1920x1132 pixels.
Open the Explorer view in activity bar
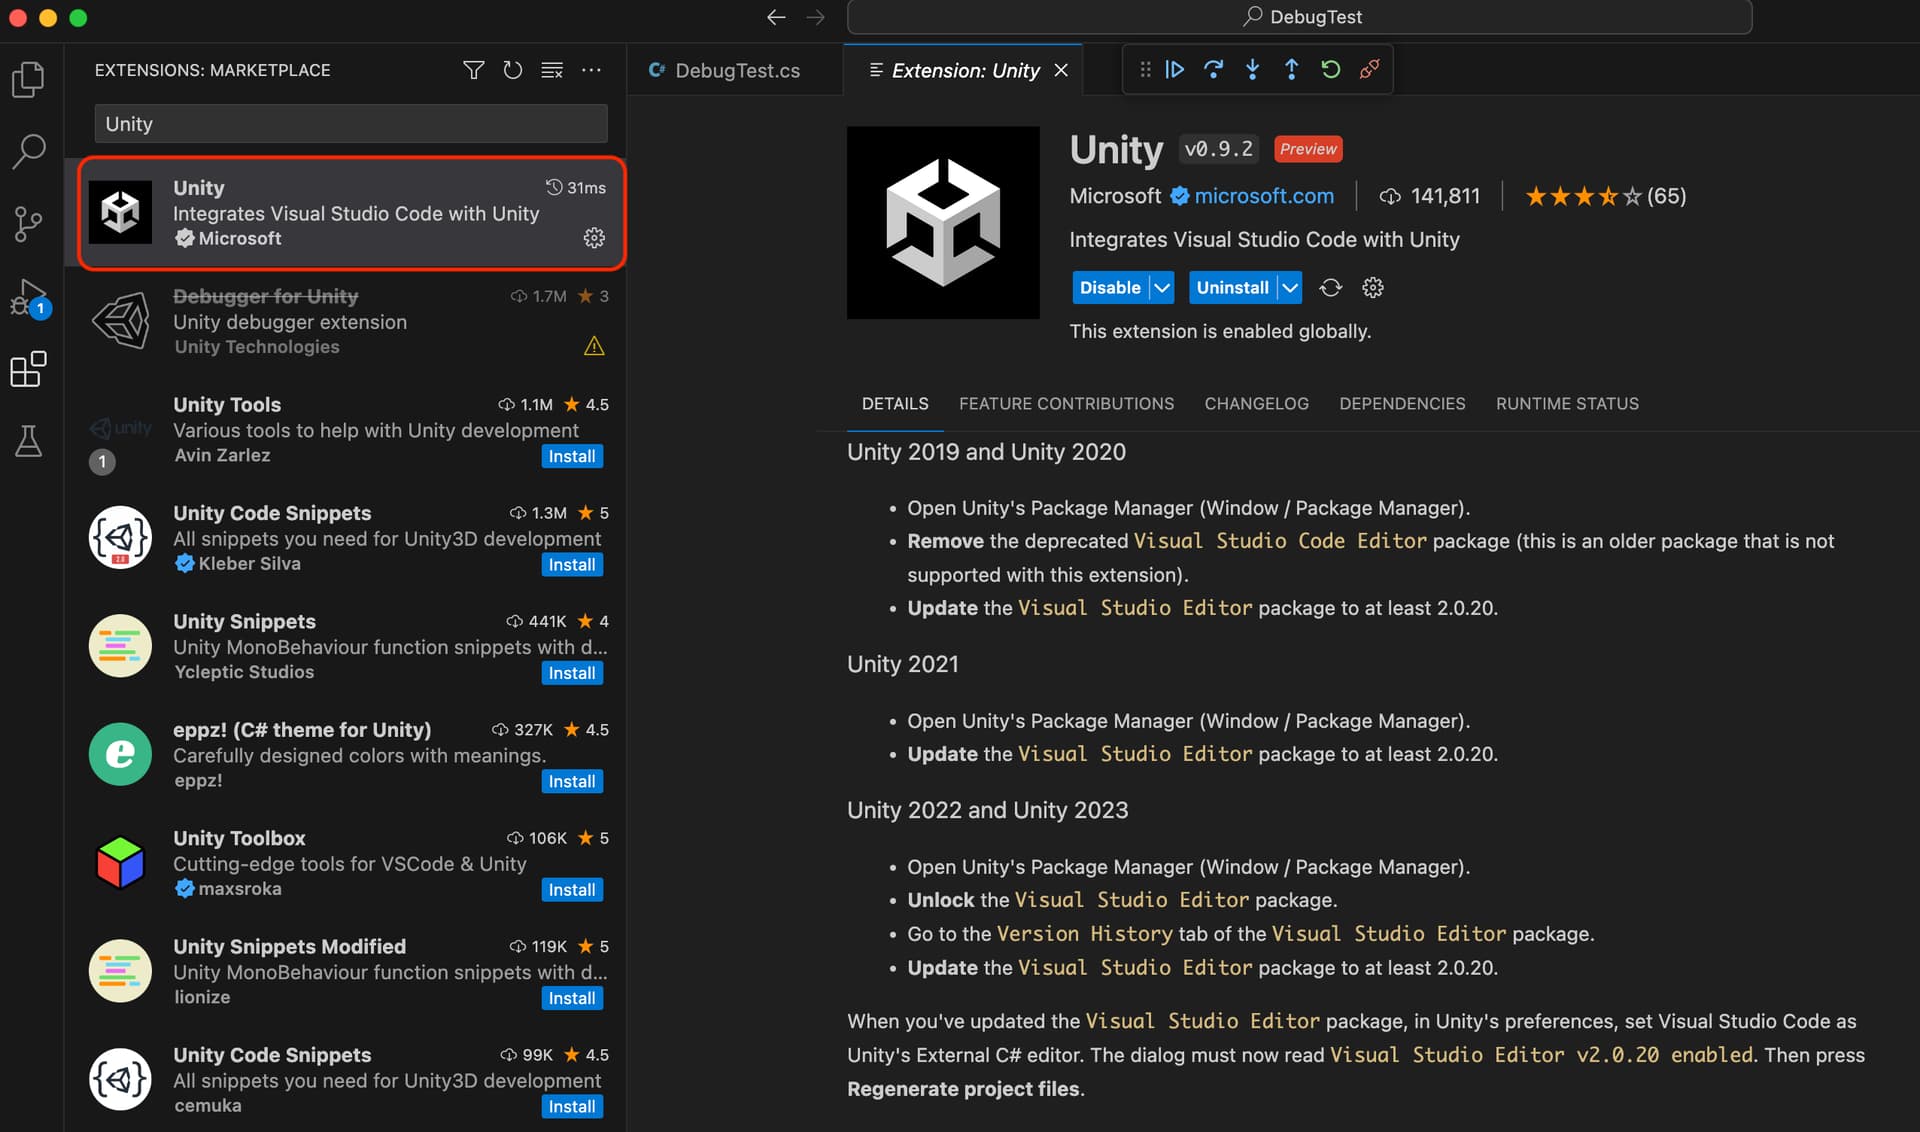point(28,80)
